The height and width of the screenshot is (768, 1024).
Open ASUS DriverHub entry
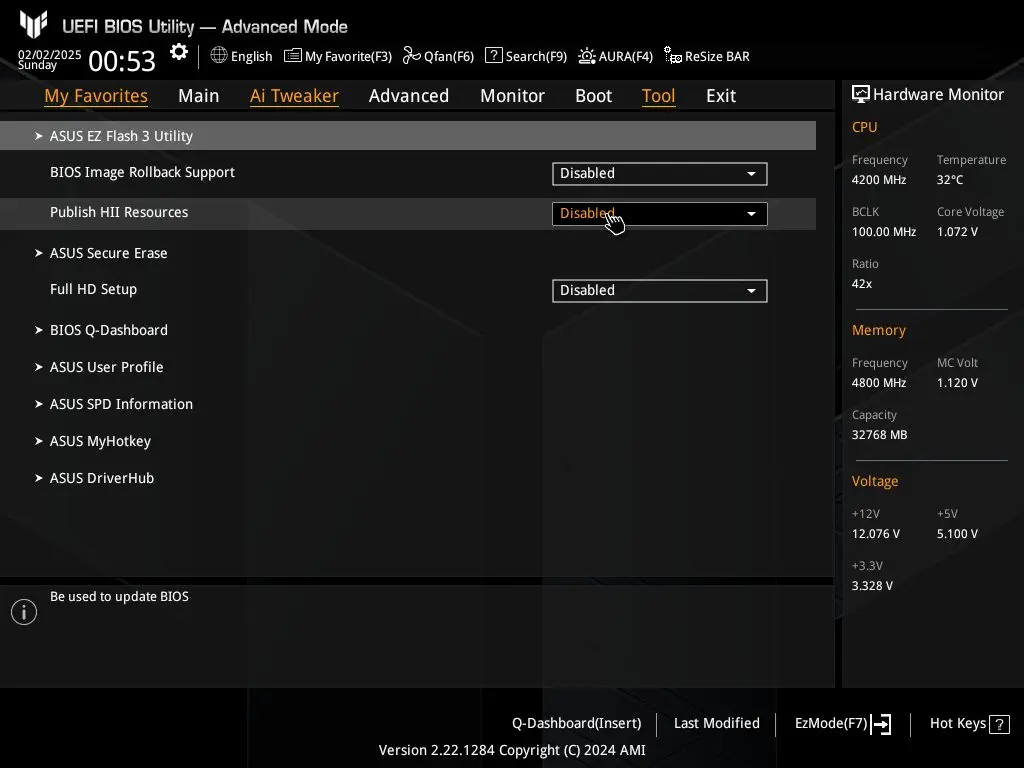coord(102,478)
